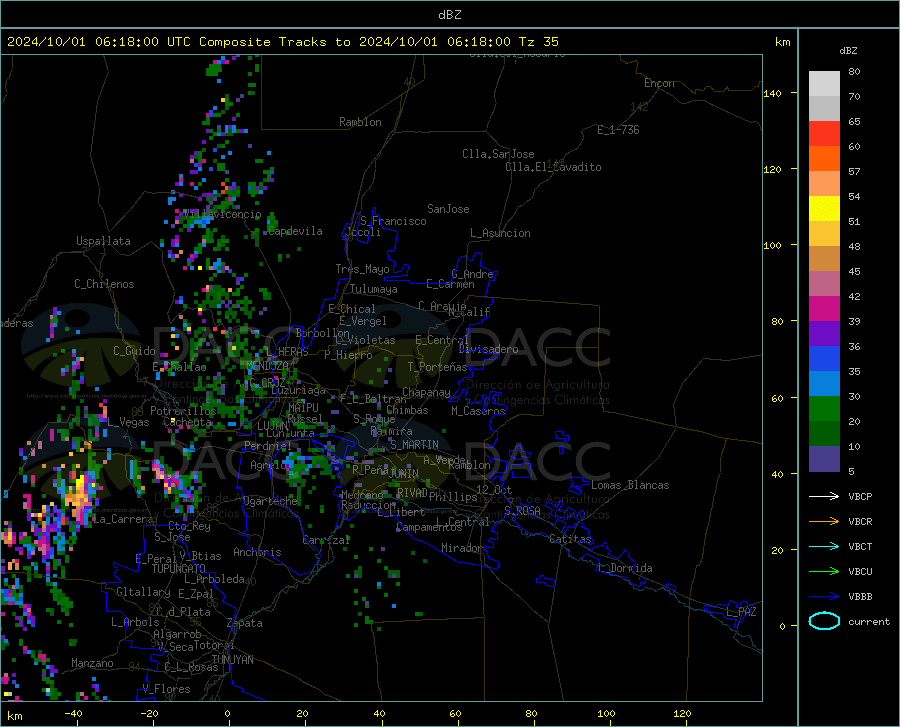Click the S_MARTIN map label
This screenshot has height=727, width=900.
(414, 445)
